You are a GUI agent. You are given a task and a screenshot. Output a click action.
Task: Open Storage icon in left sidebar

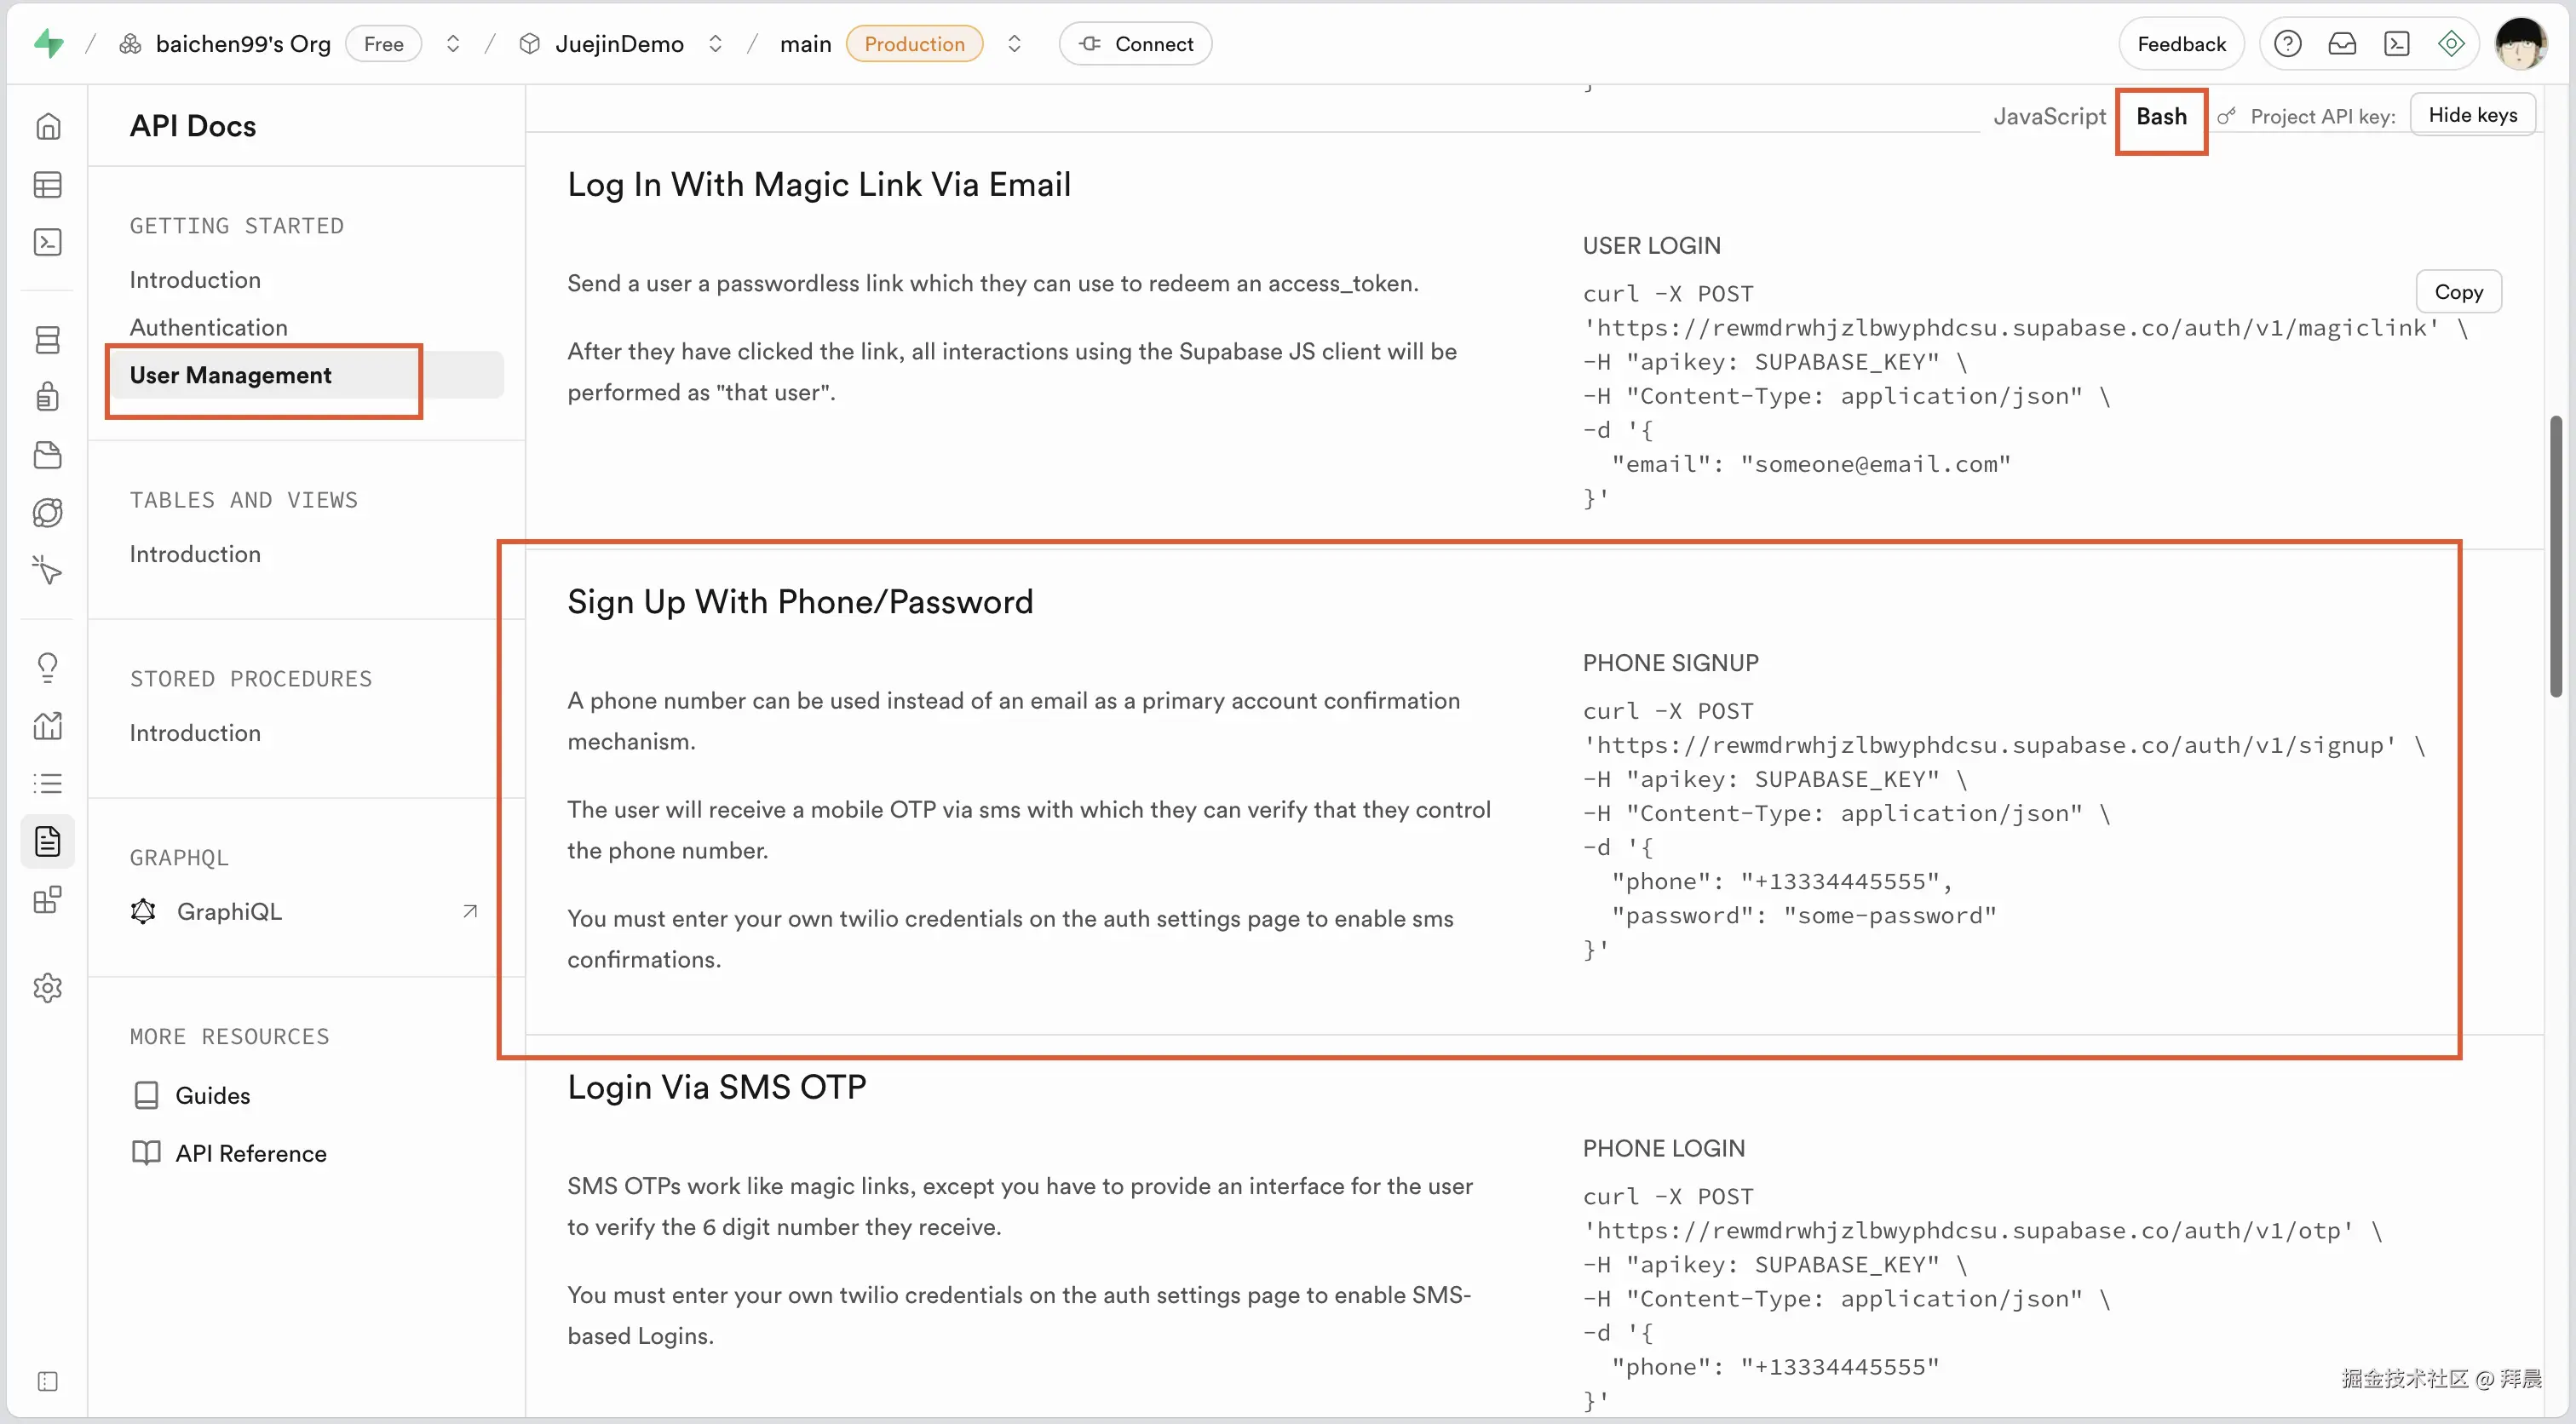pos(47,455)
